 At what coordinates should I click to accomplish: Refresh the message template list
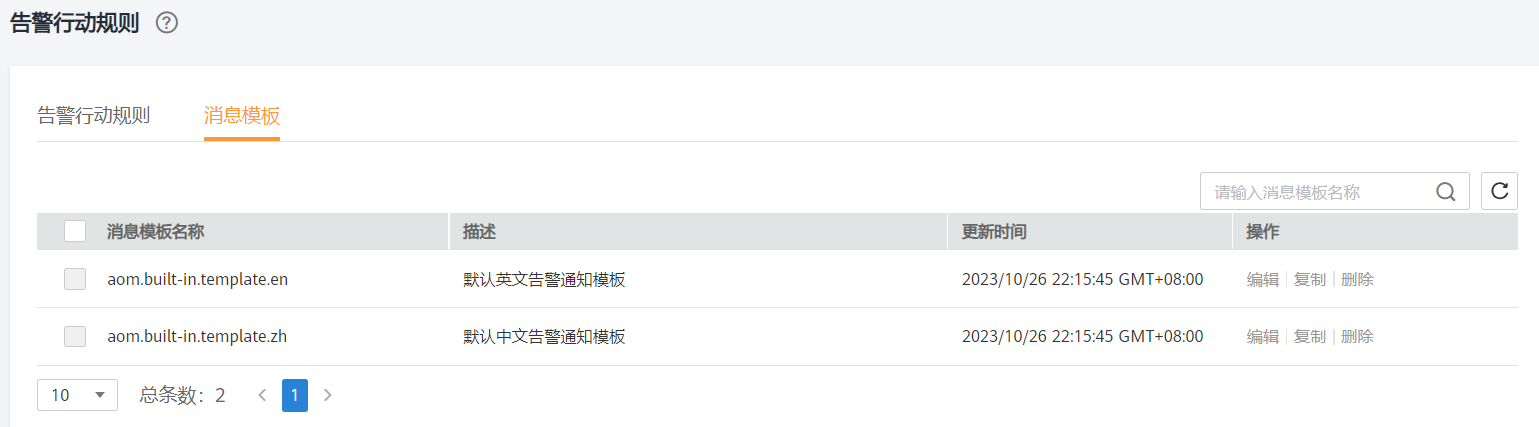pyautogui.click(x=1499, y=191)
